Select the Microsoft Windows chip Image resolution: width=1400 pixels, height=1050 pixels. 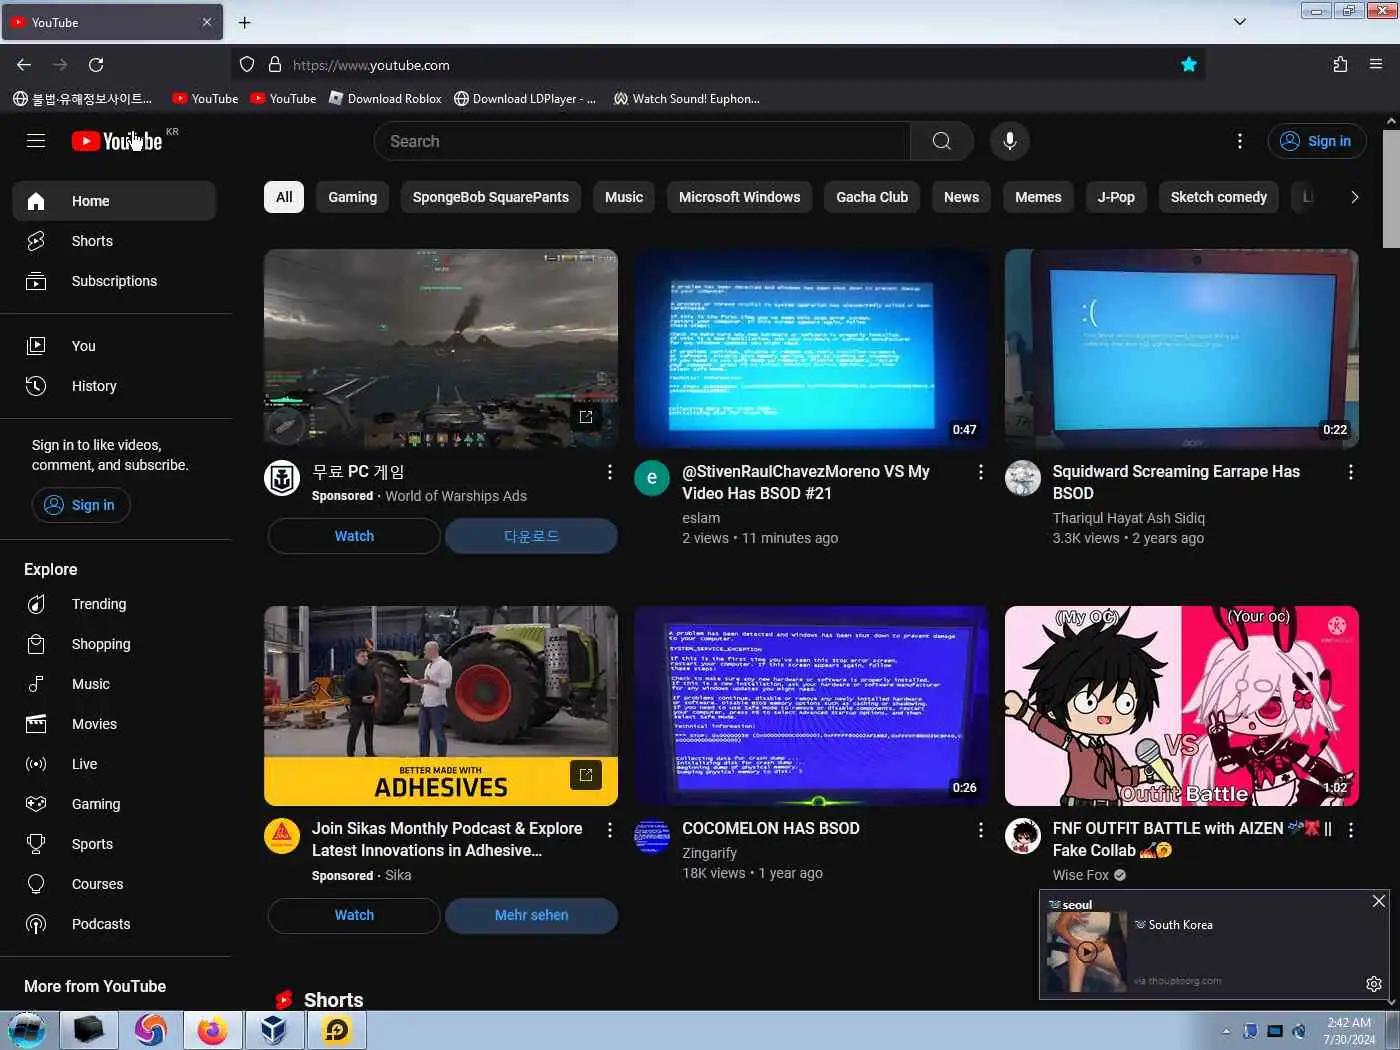tap(739, 197)
